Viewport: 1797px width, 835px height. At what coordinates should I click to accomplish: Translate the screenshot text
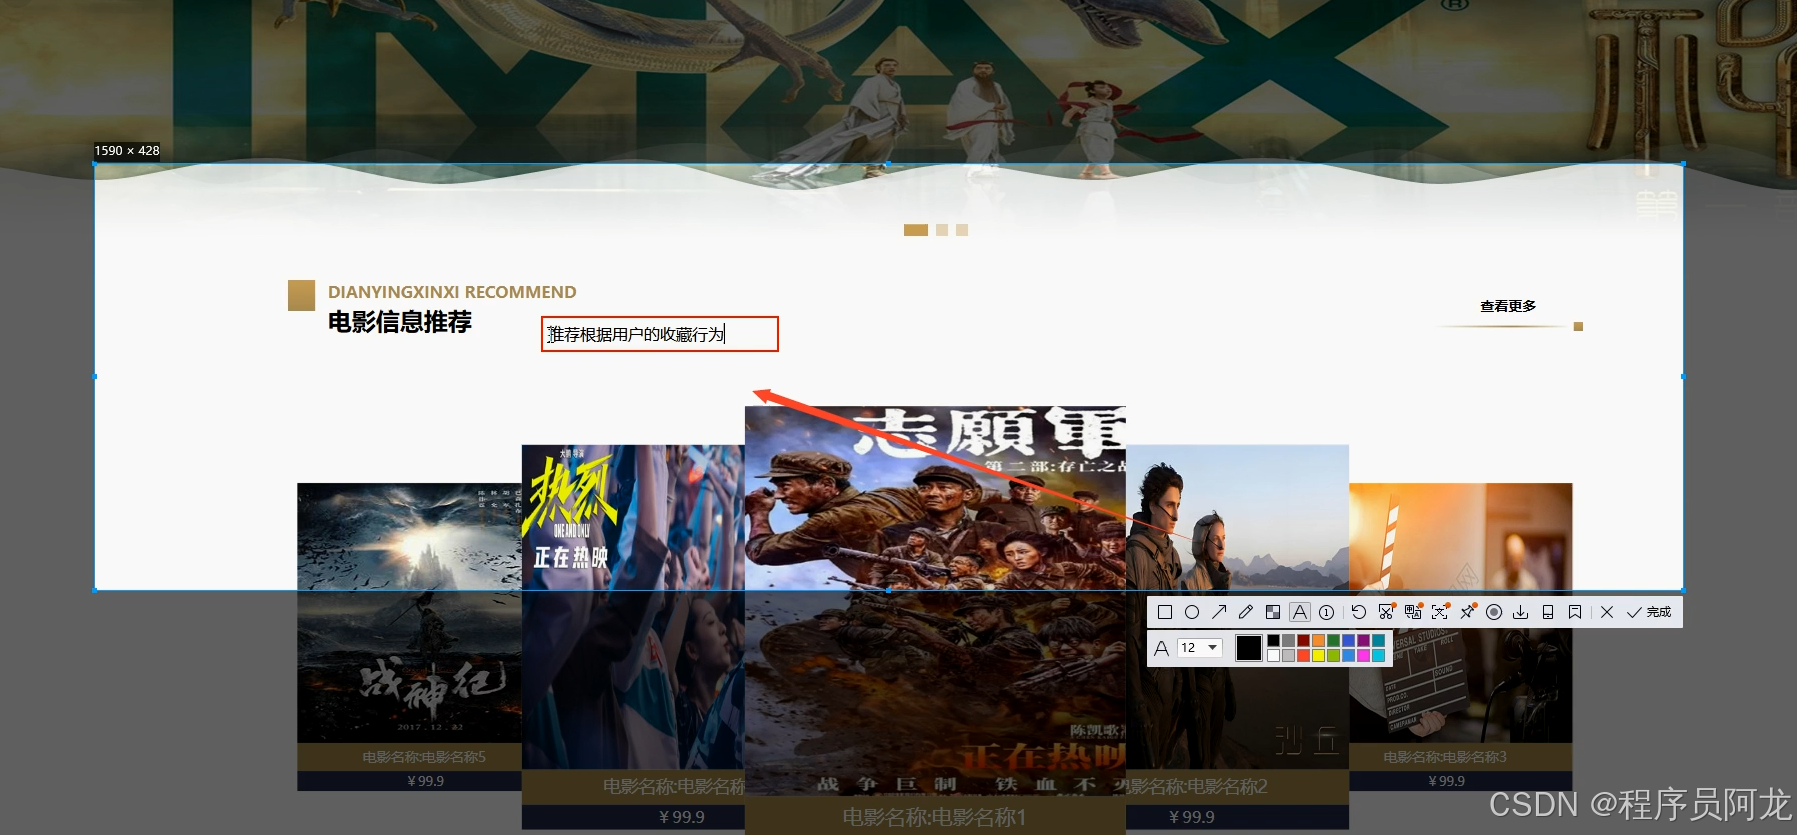pyautogui.click(x=1413, y=612)
